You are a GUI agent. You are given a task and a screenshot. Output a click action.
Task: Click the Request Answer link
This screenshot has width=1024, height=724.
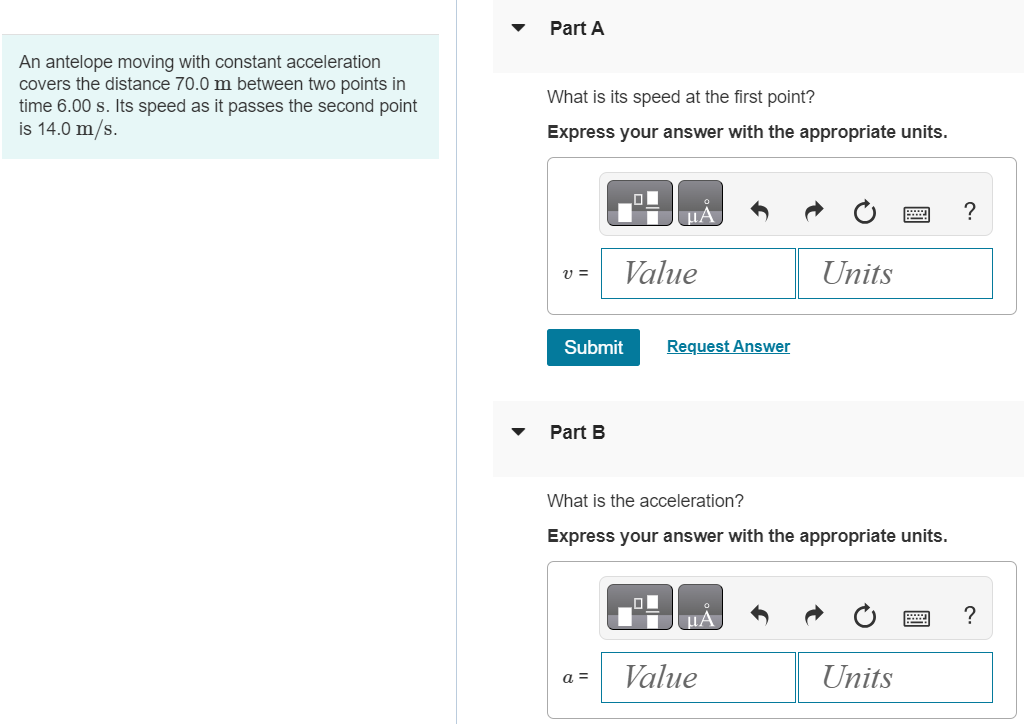click(x=728, y=347)
